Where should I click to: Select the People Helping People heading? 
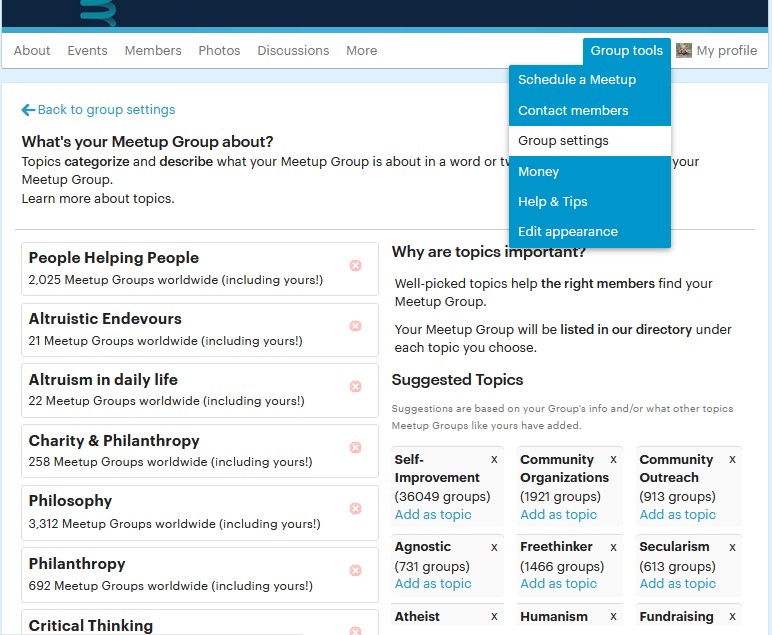click(114, 258)
